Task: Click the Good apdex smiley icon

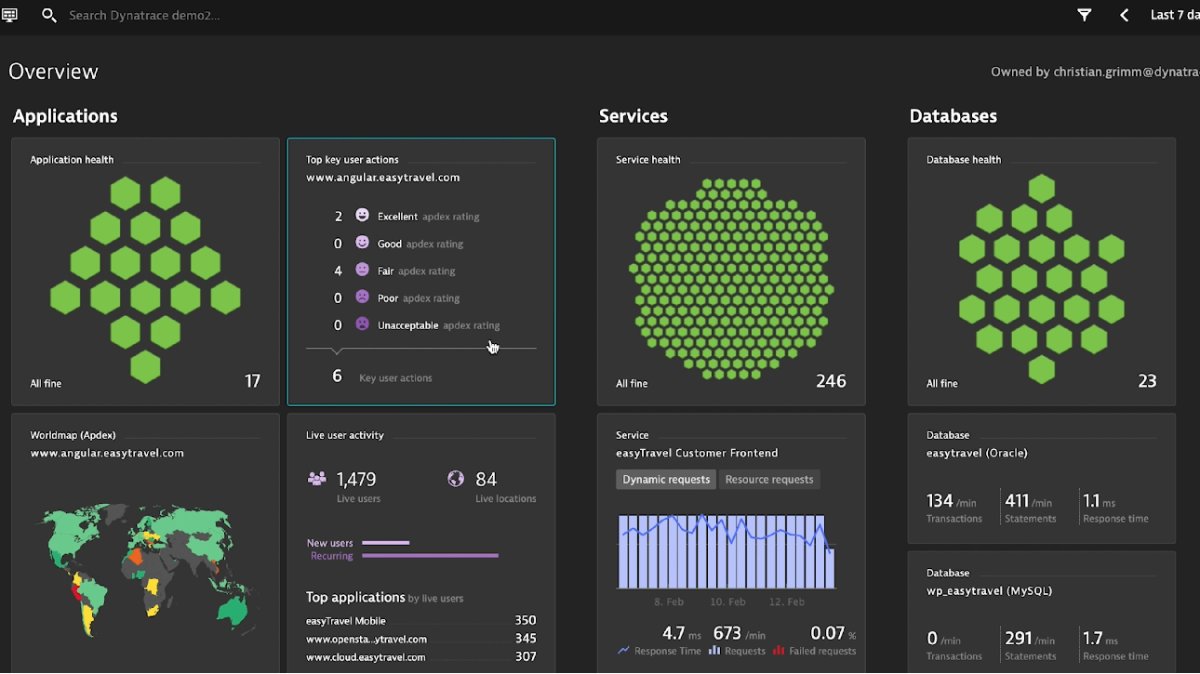Action: (x=362, y=242)
